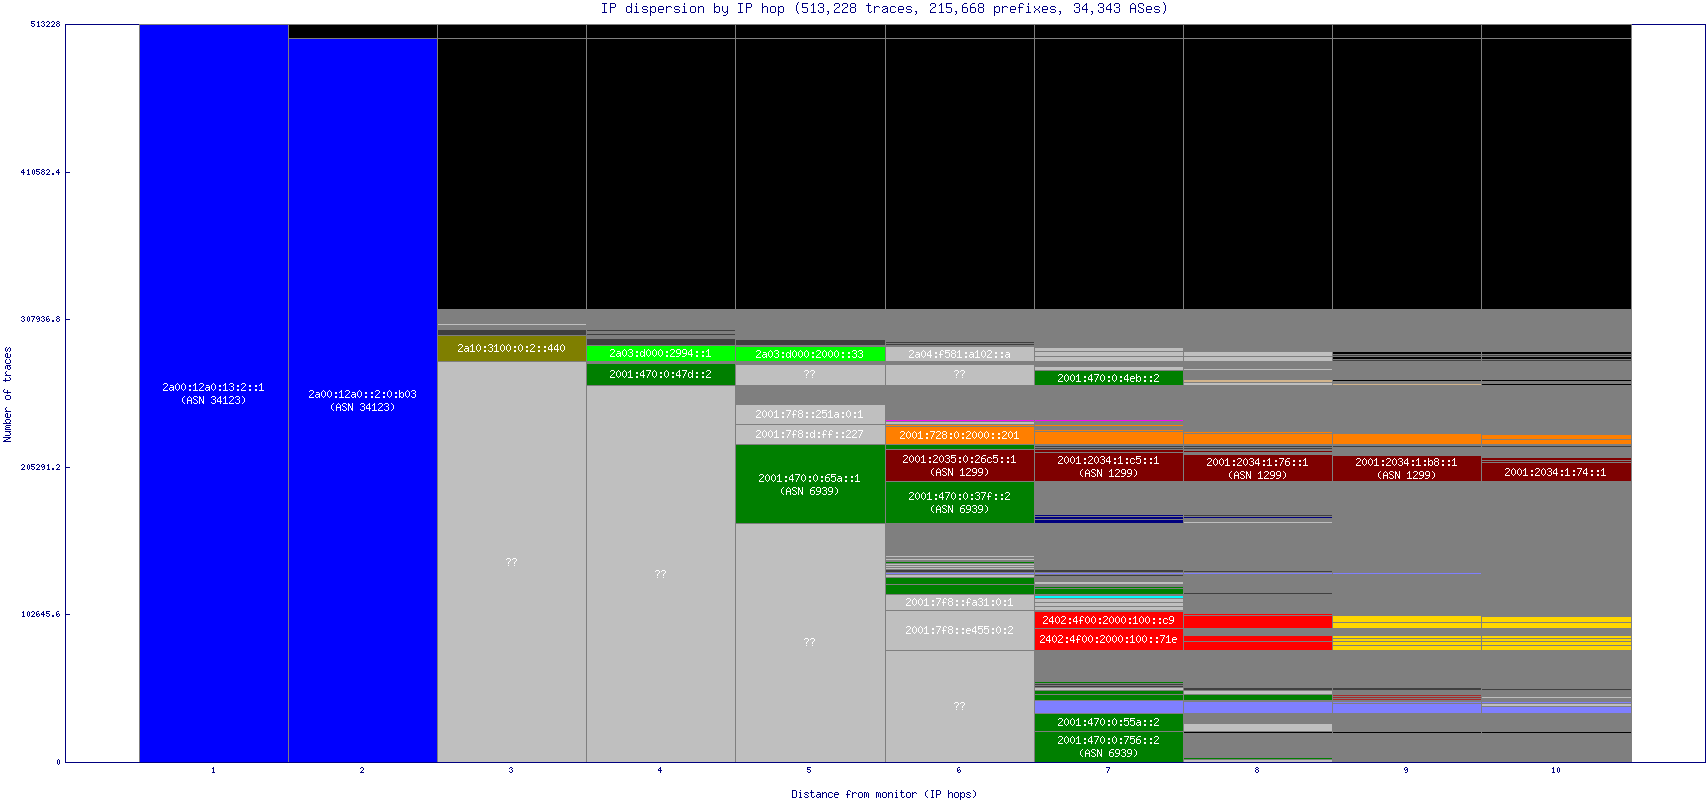Click the ?? gray block in hop 3
Image resolution: width=1706 pixels, height=800 pixels.
tap(511, 562)
